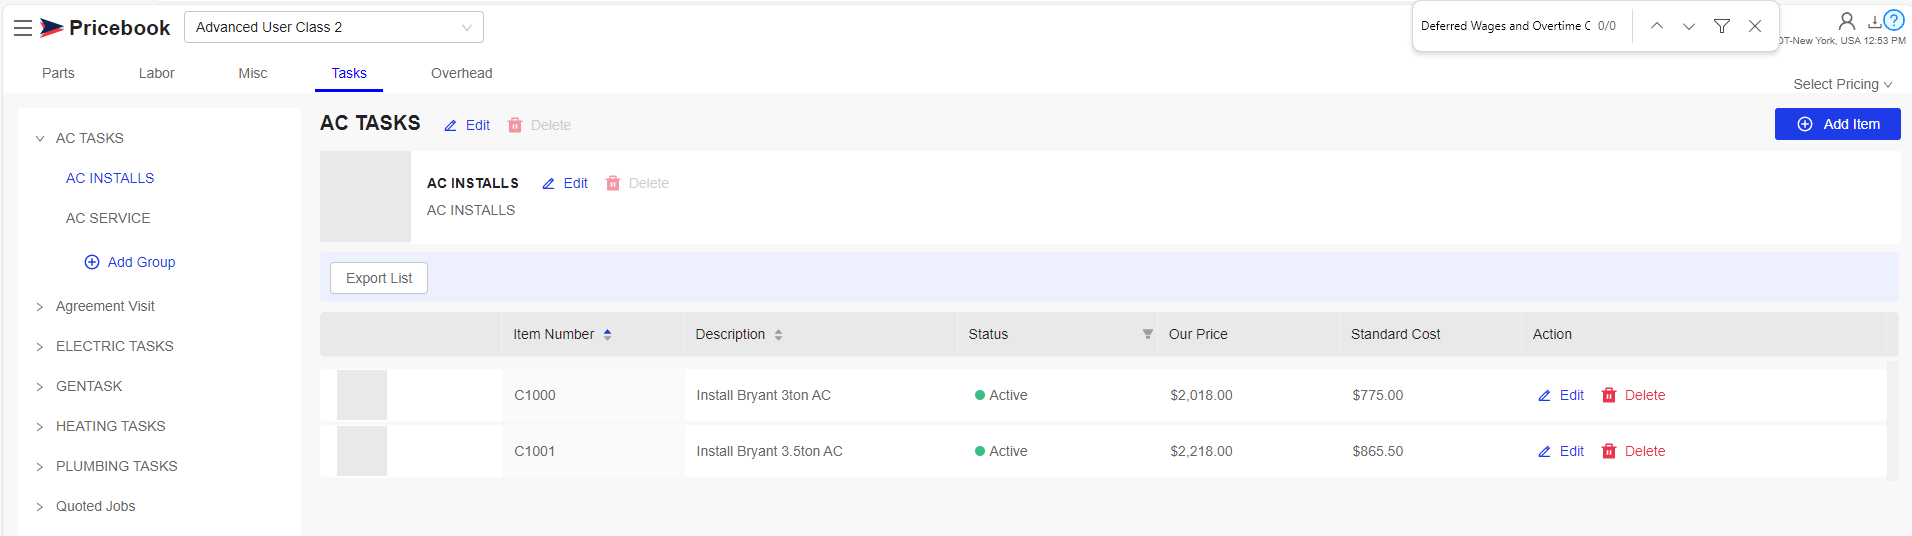The width and height of the screenshot is (1912, 536).
Task: Click the Active status of C1001
Action: point(1001,451)
